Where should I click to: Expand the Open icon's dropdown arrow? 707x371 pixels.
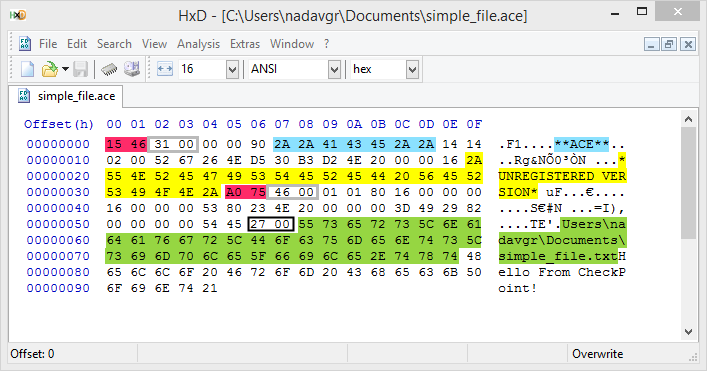[x=65, y=69]
